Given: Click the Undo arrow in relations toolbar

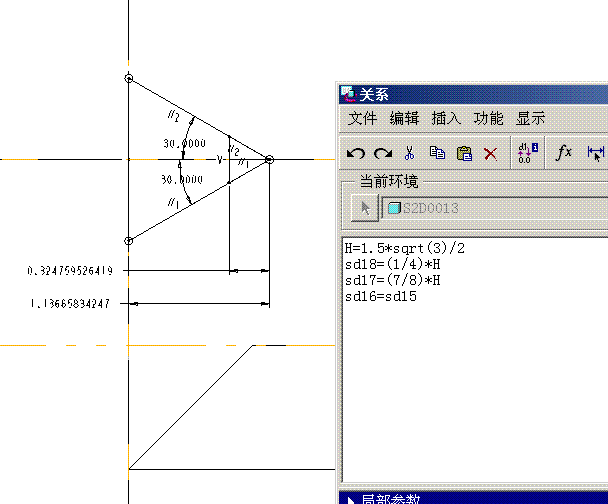Looking at the screenshot, I should click(x=356, y=153).
